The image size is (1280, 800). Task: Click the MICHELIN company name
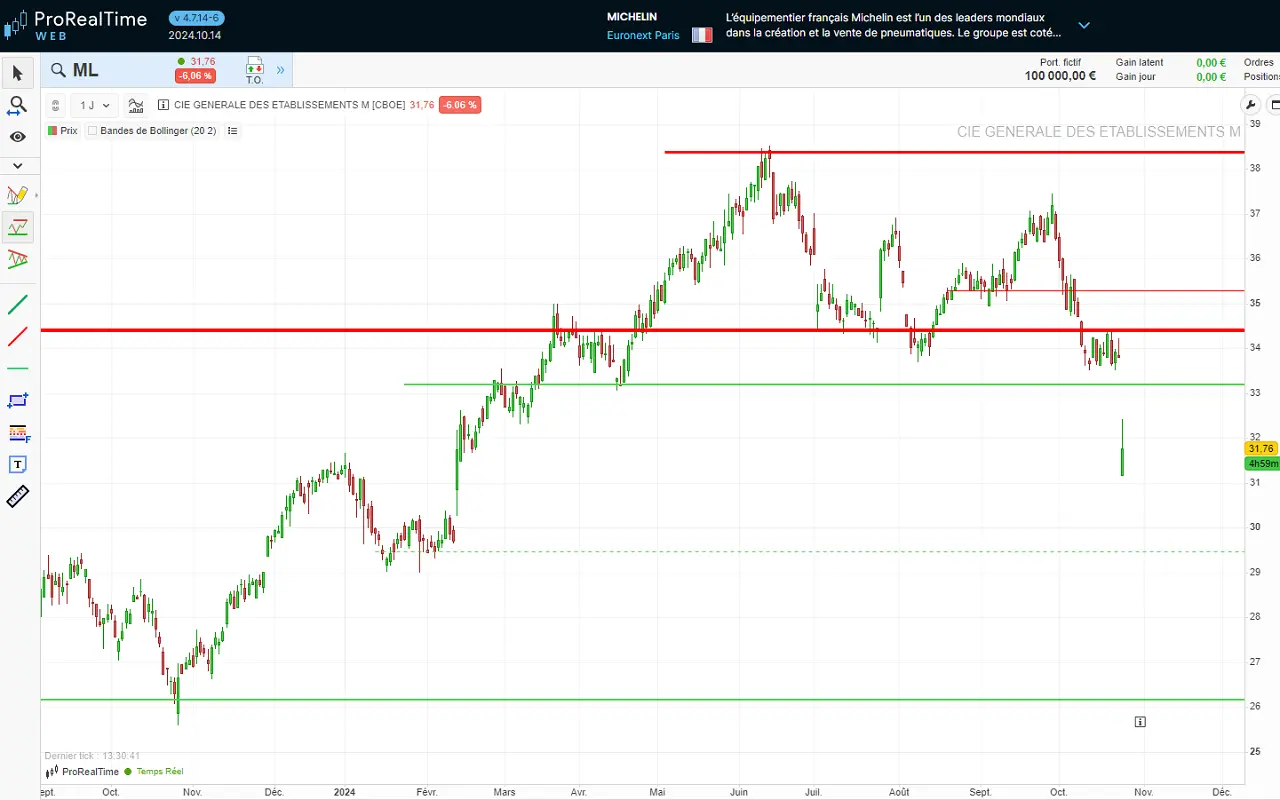[x=632, y=17]
